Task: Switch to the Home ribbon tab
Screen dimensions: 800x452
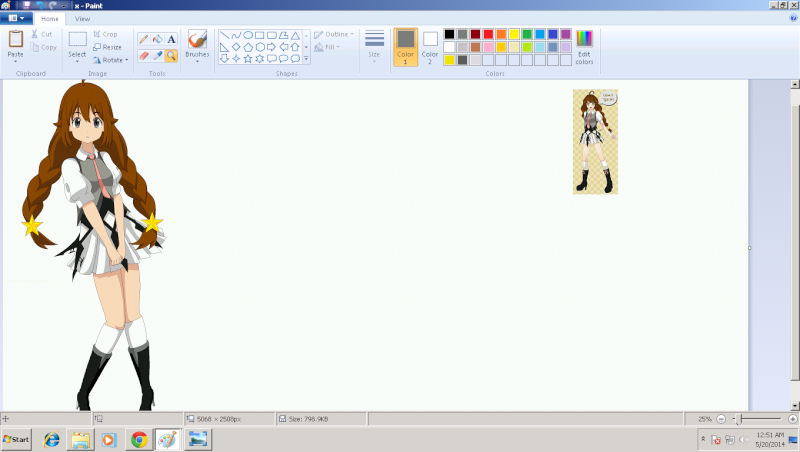Action: [x=49, y=18]
